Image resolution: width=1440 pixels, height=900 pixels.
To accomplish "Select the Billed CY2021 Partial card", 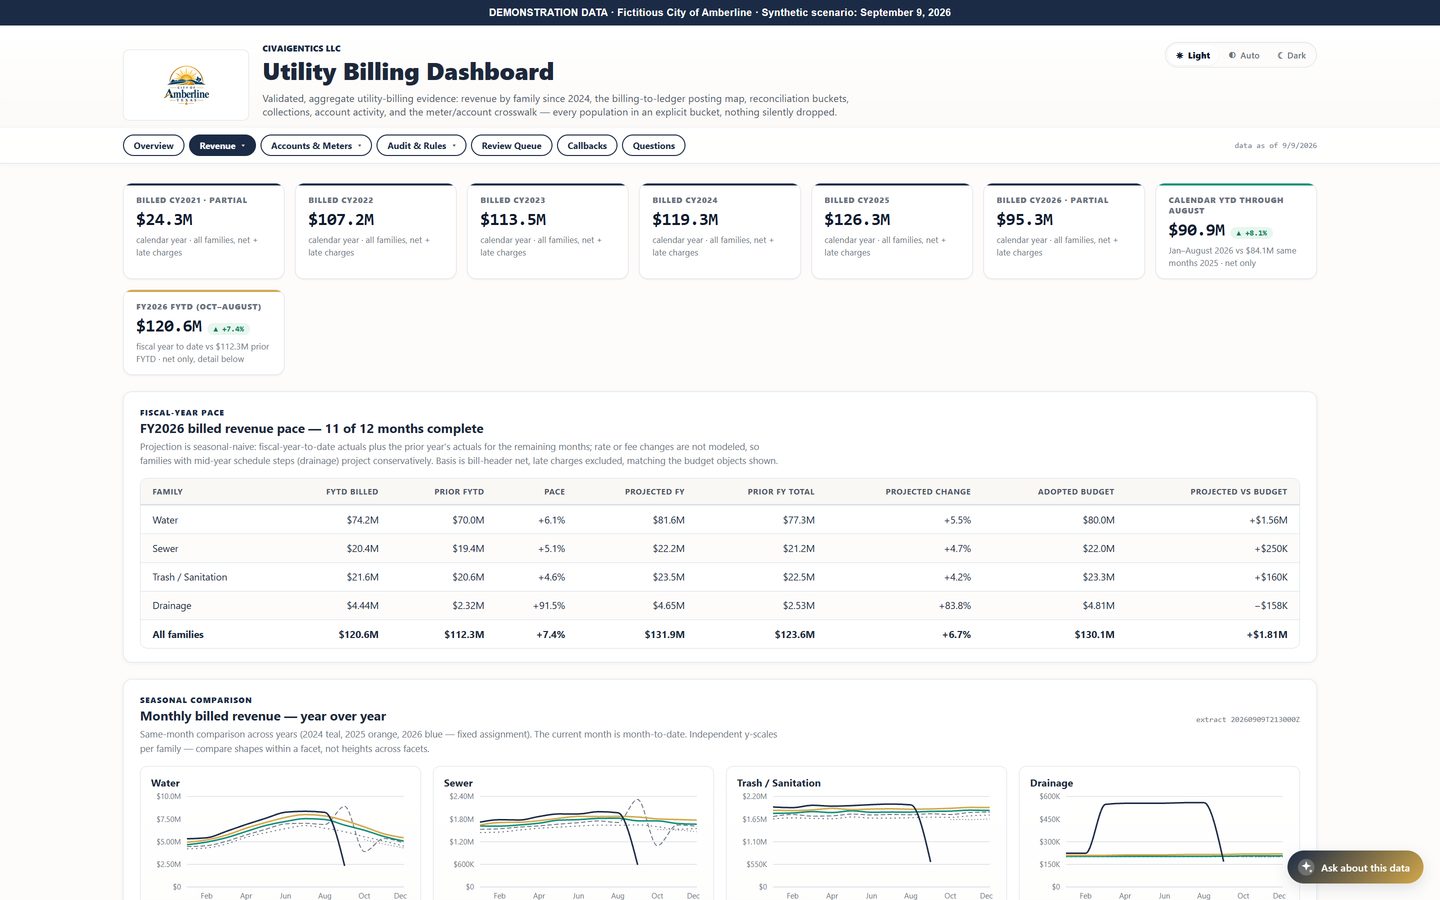I will (204, 231).
